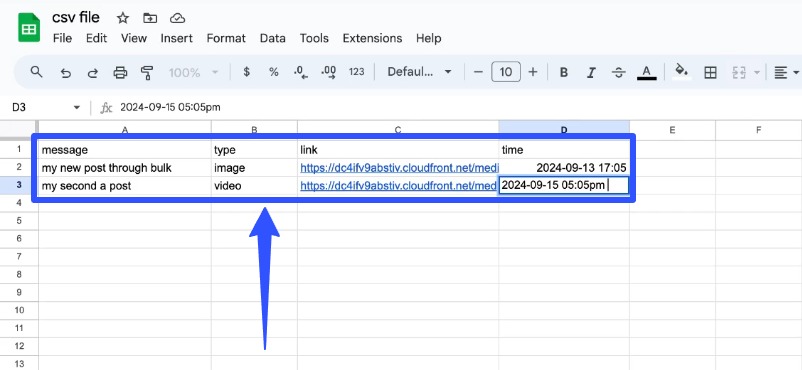Open the cloudfront link in row 3
The width and height of the screenshot is (802, 370).
click(x=398, y=186)
